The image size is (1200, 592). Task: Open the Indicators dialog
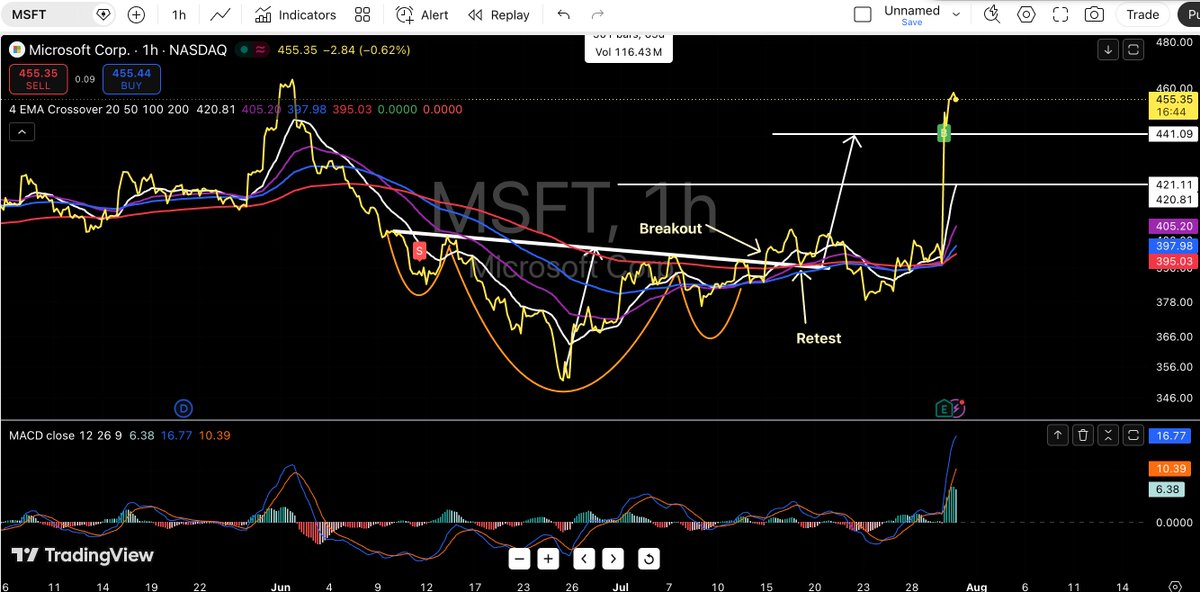(x=296, y=15)
